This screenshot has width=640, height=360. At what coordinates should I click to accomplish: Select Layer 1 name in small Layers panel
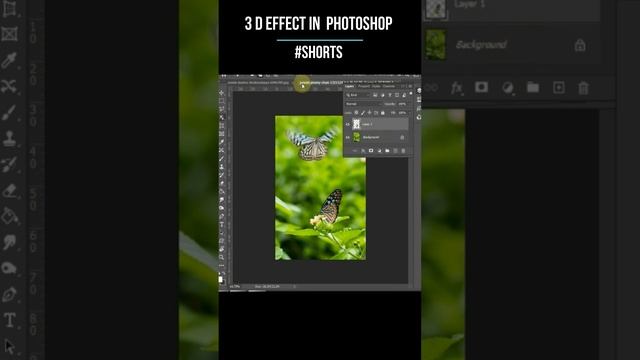[x=367, y=124]
